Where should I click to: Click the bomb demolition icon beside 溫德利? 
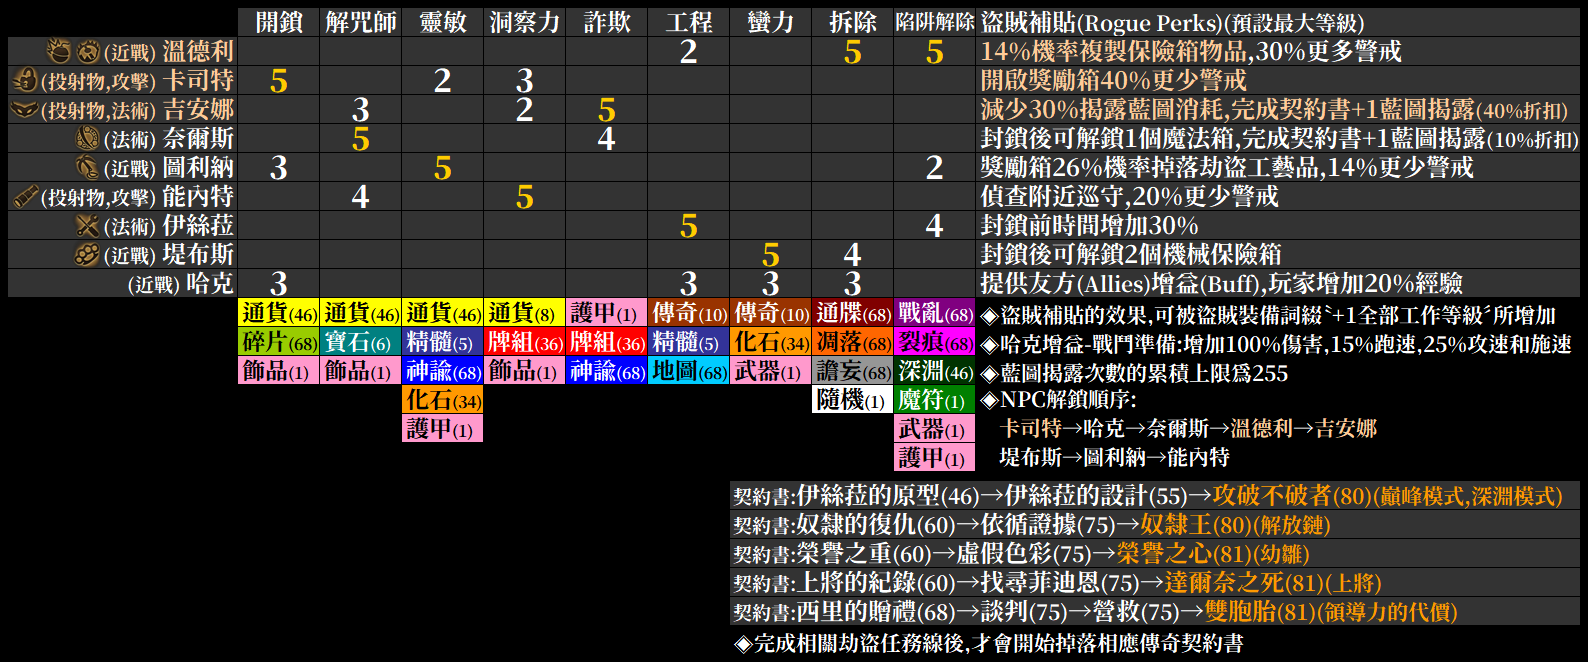coord(59,51)
